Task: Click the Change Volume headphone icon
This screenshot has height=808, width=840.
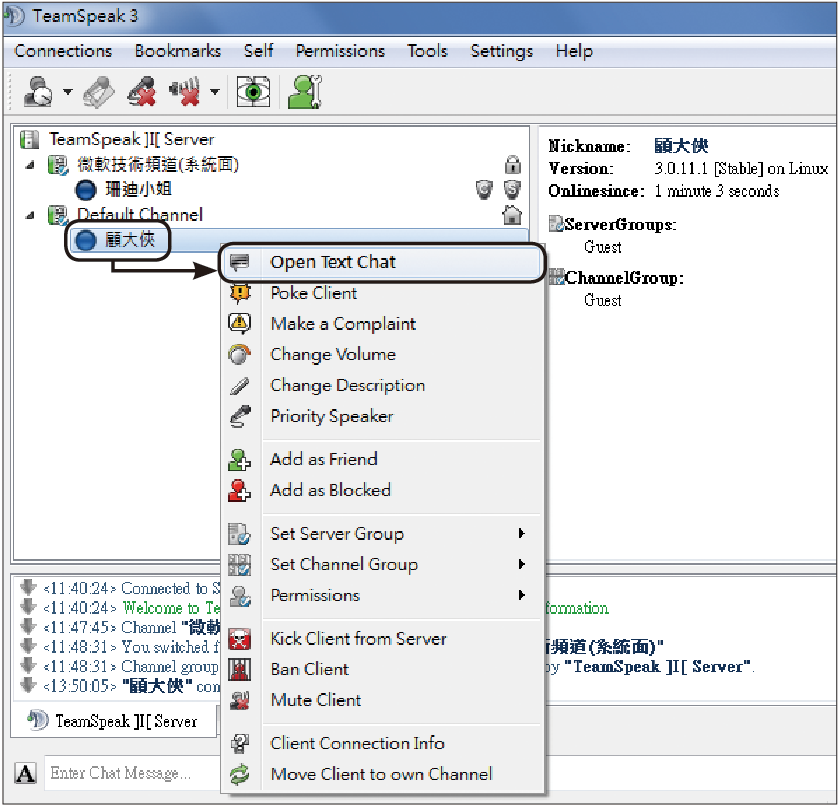Action: coord(239,354)
